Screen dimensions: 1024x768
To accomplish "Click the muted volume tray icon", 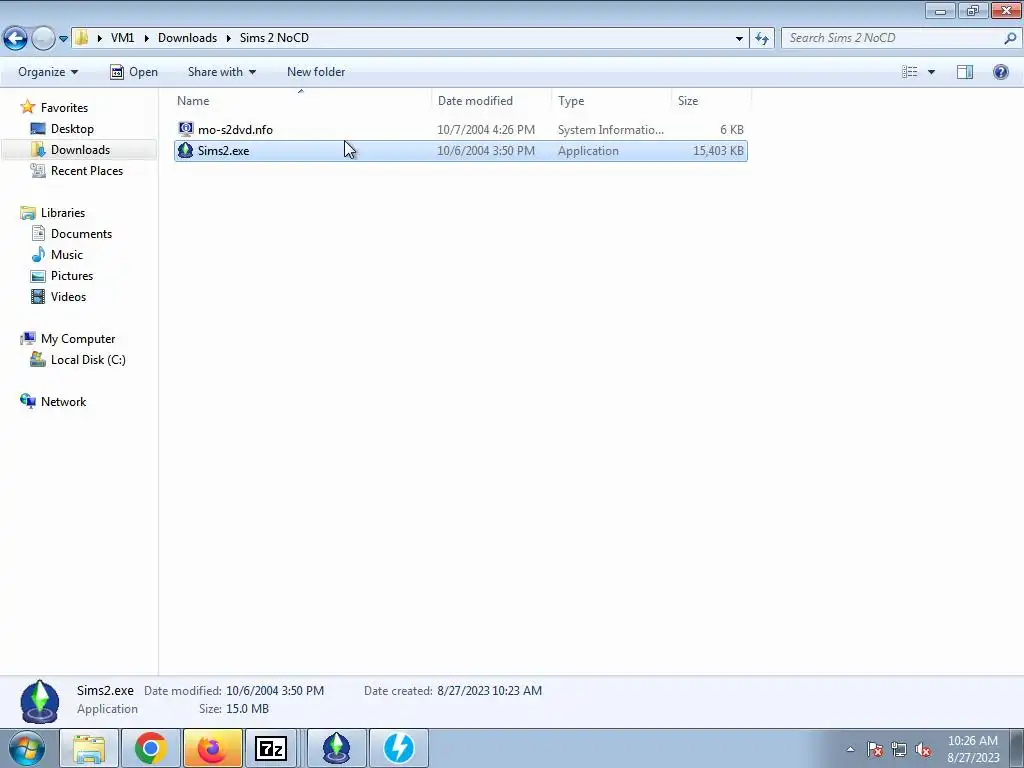I will tap(923, 750).
